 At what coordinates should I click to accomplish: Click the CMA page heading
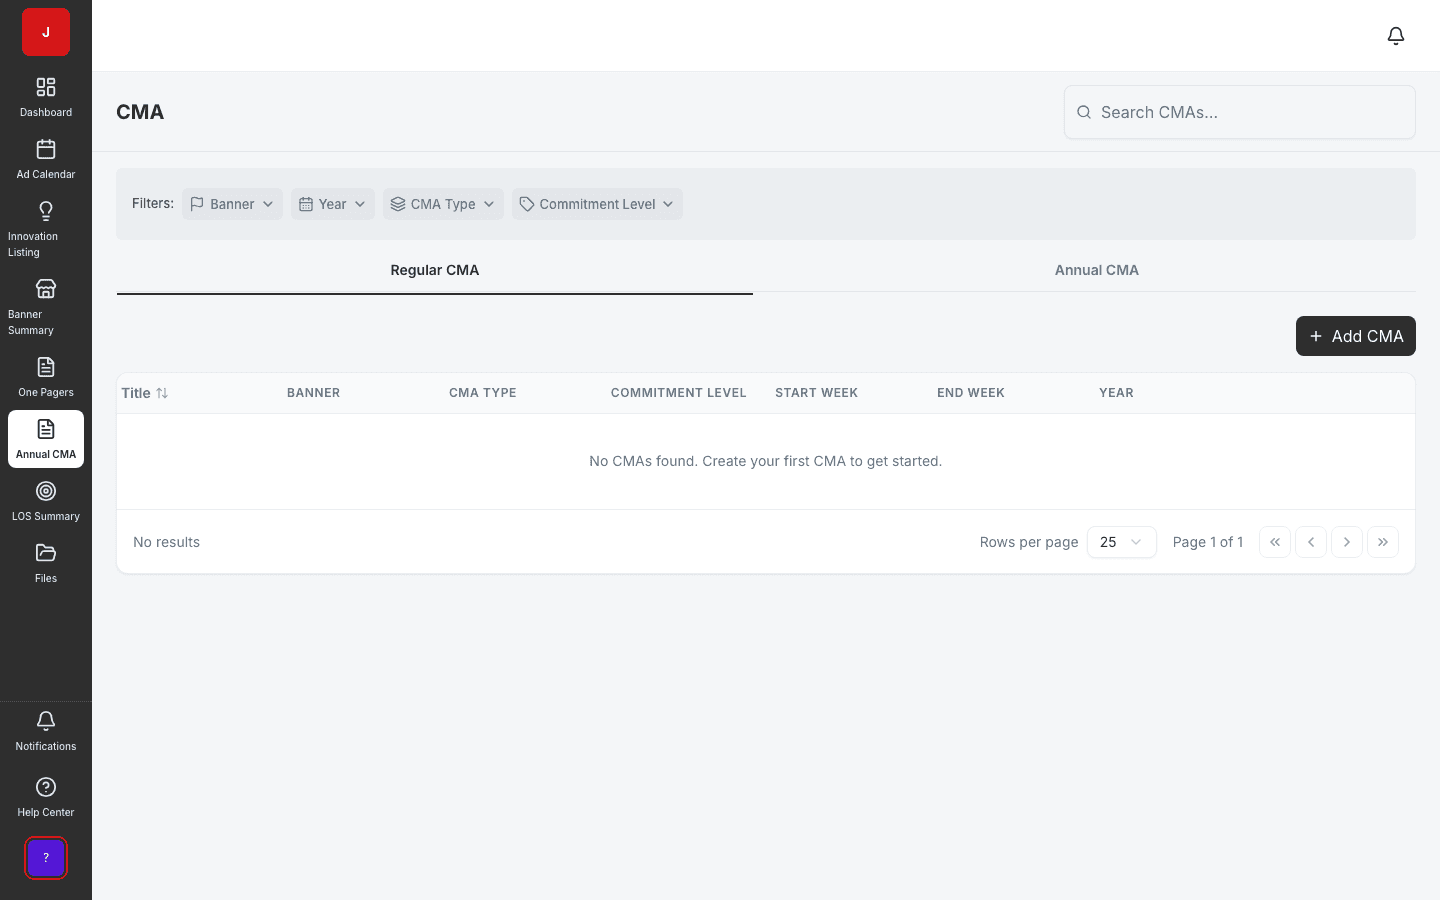[140, 112]
